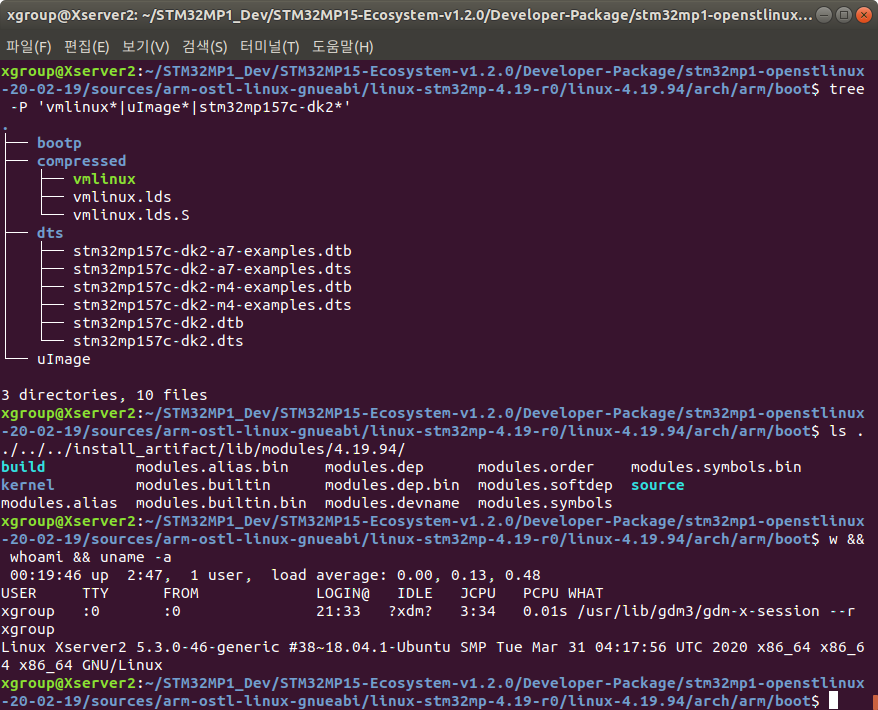
Task: Click modules.order in ls output
Action: pos(536,467)
